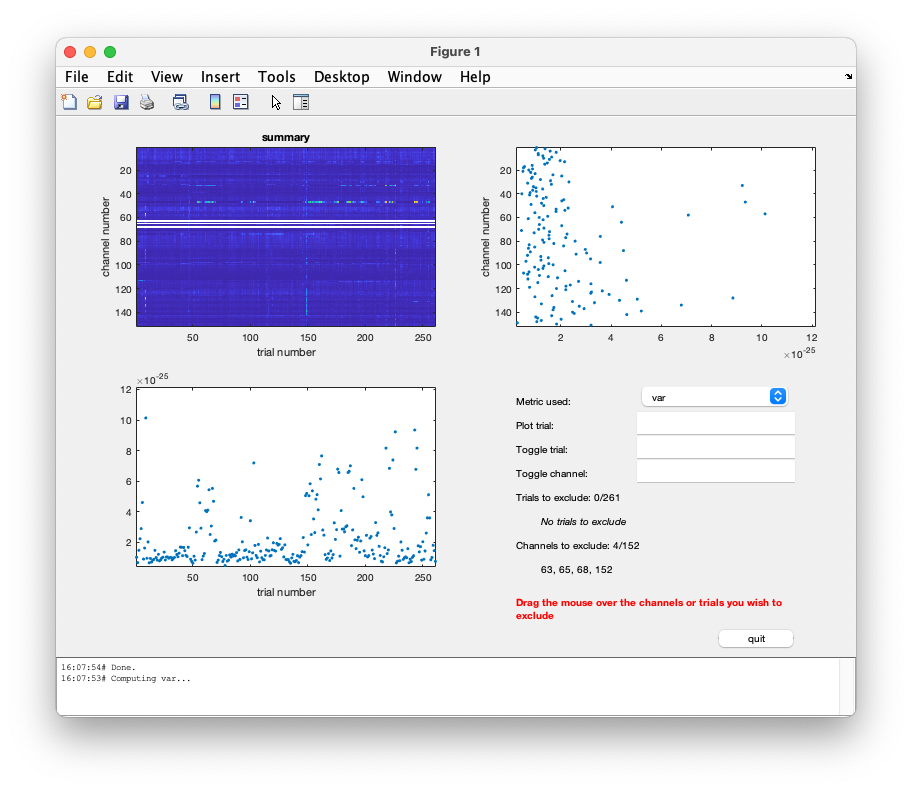Screen dimensions: 912x791
Task: Click the Plot trial input field
Action: click(x=715, y=424)
